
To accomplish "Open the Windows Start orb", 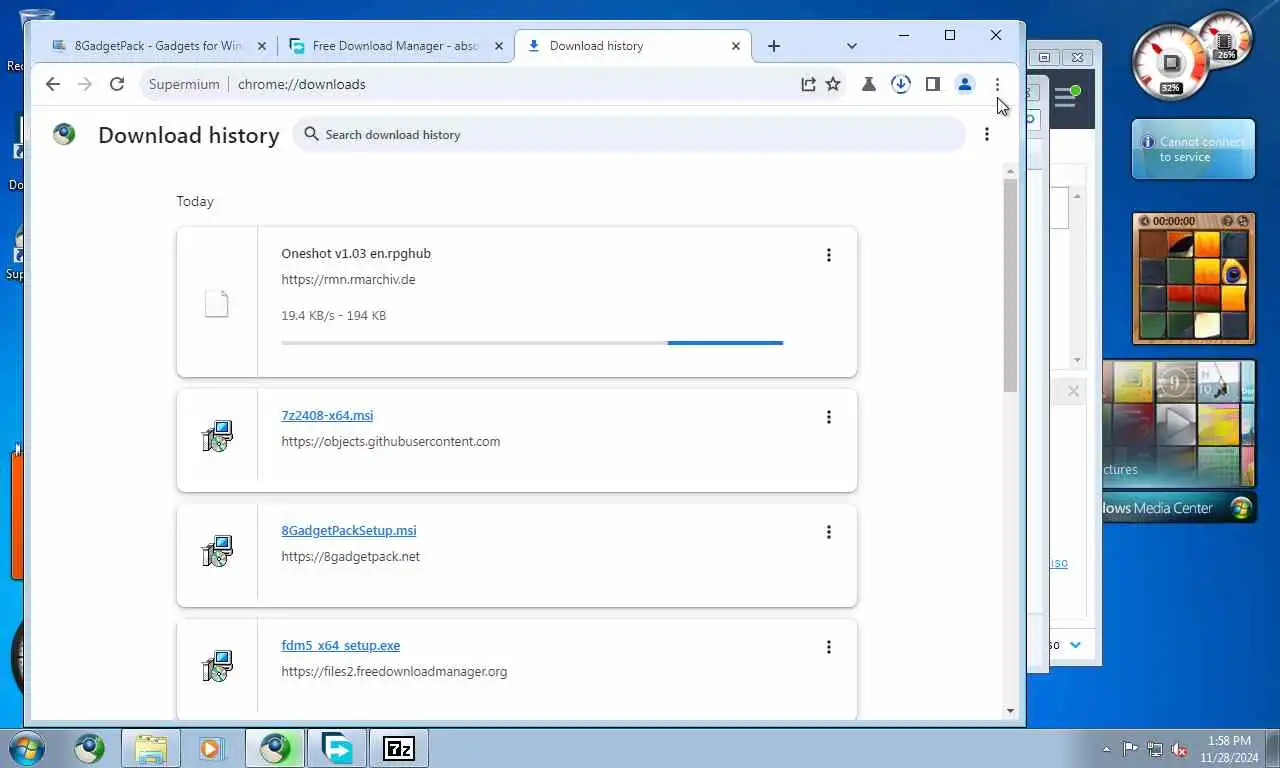I will click(25, 748).
